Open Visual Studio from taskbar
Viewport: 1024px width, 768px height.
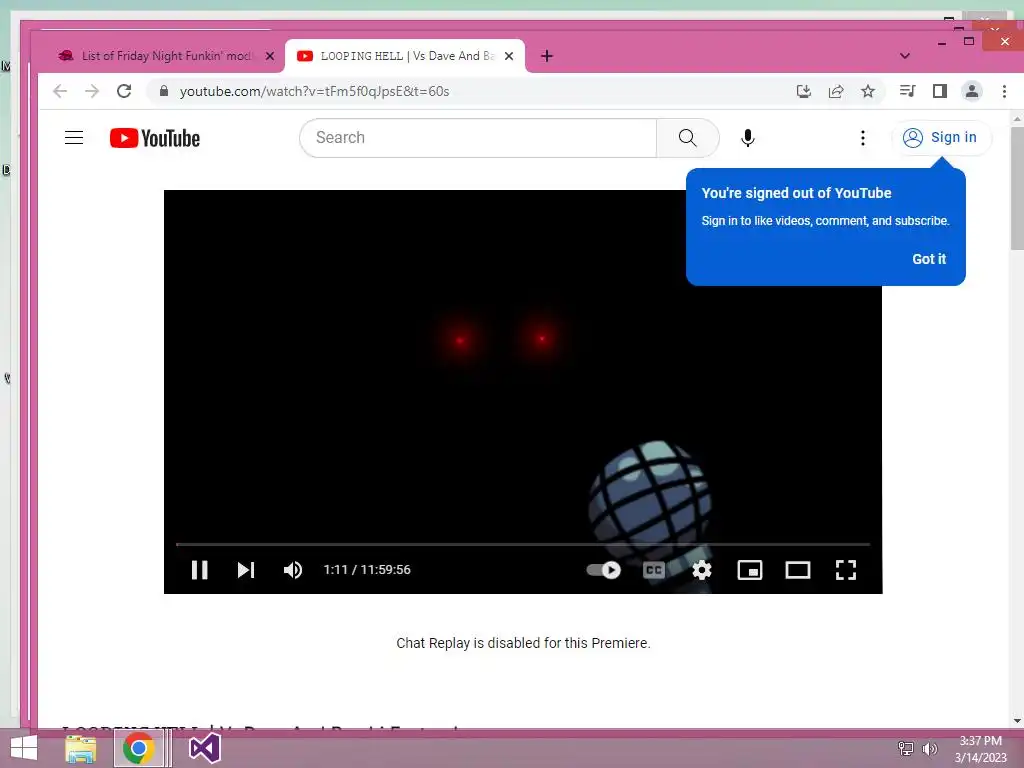tap(204, 748)
